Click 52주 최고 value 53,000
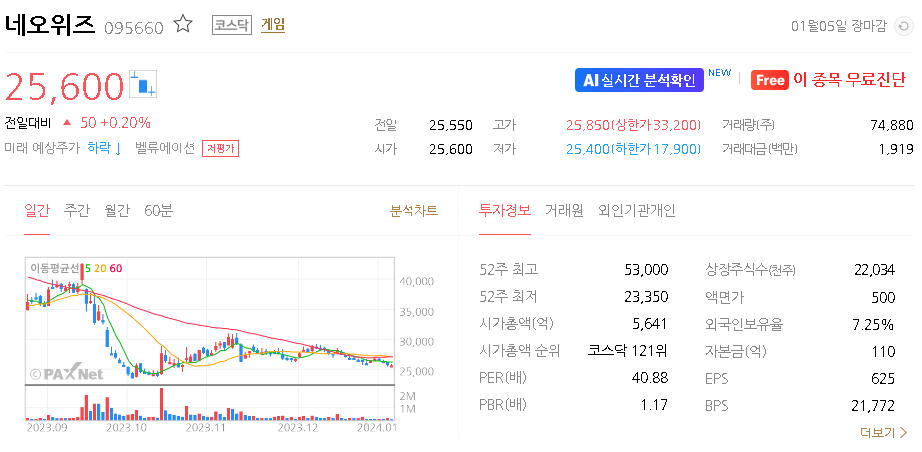The image size is (922, 452). tap(646, 270)
